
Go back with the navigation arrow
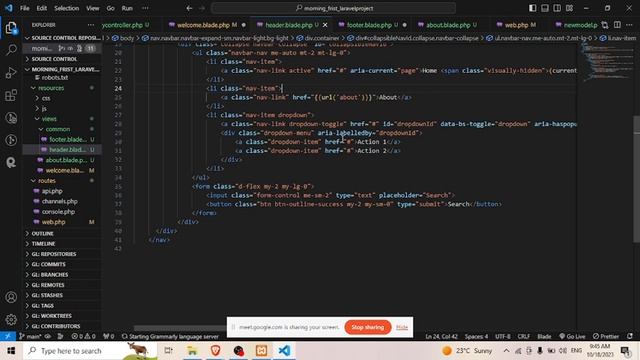[189, 8]
